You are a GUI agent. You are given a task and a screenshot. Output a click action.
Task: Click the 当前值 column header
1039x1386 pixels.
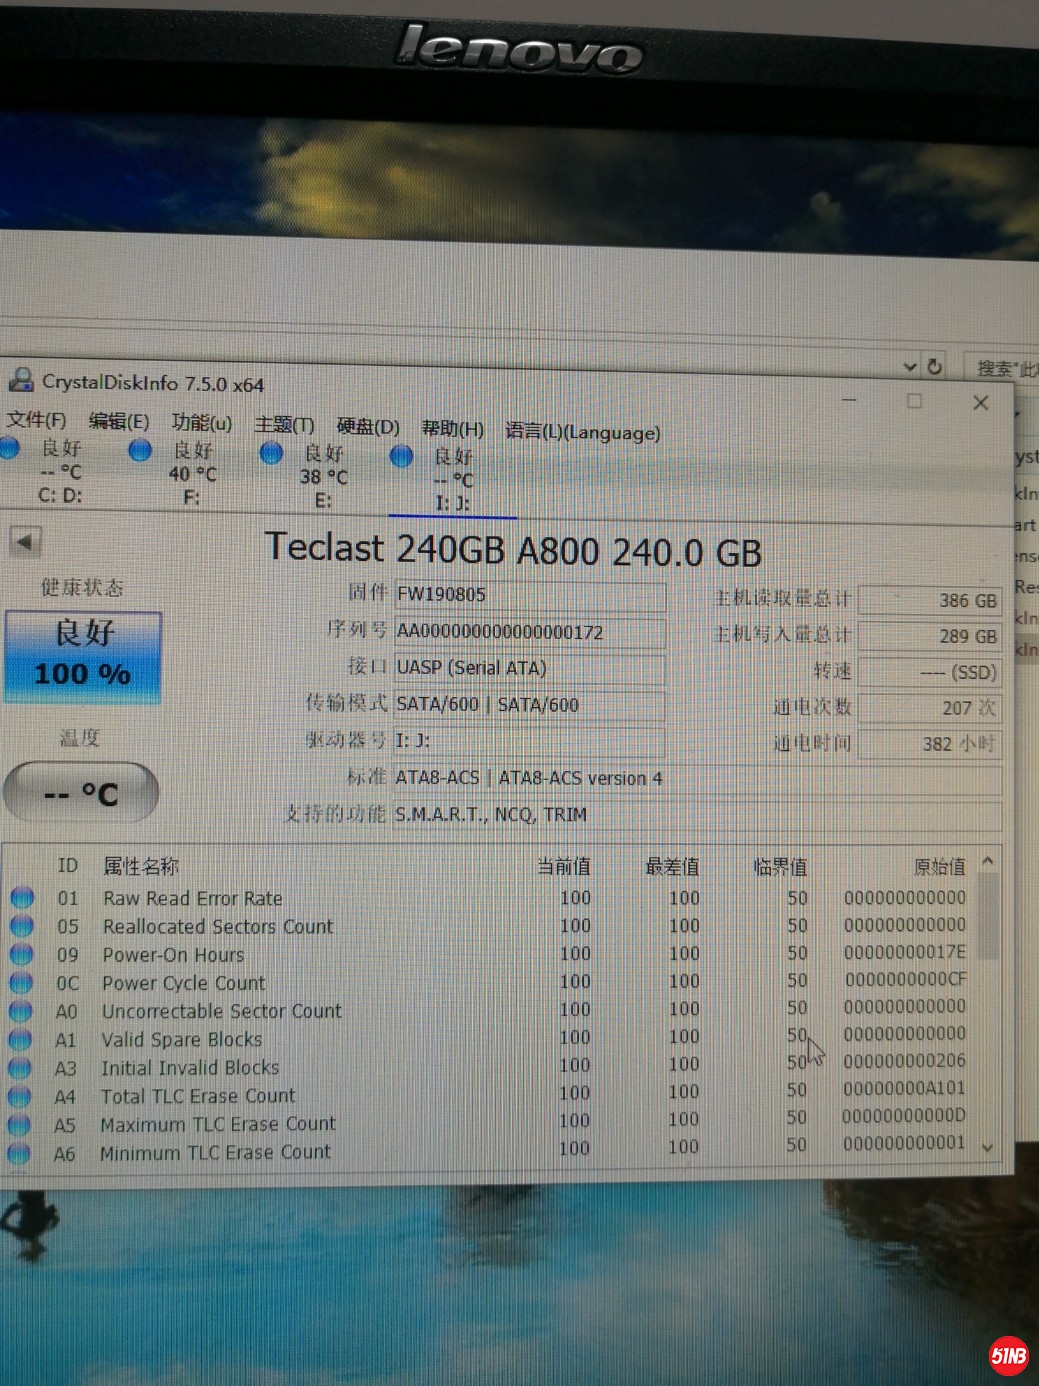(x=564, y=866)
